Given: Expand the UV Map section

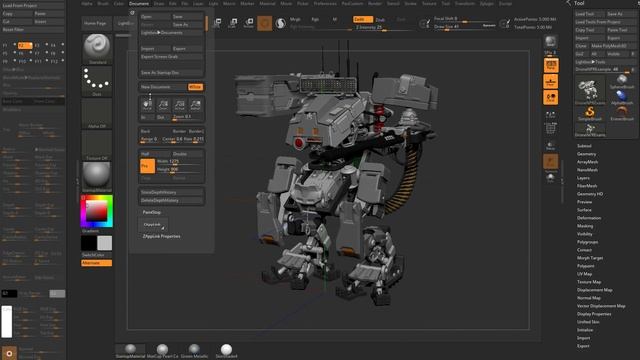Looking at the screenshot, I should tap(584, 274).
